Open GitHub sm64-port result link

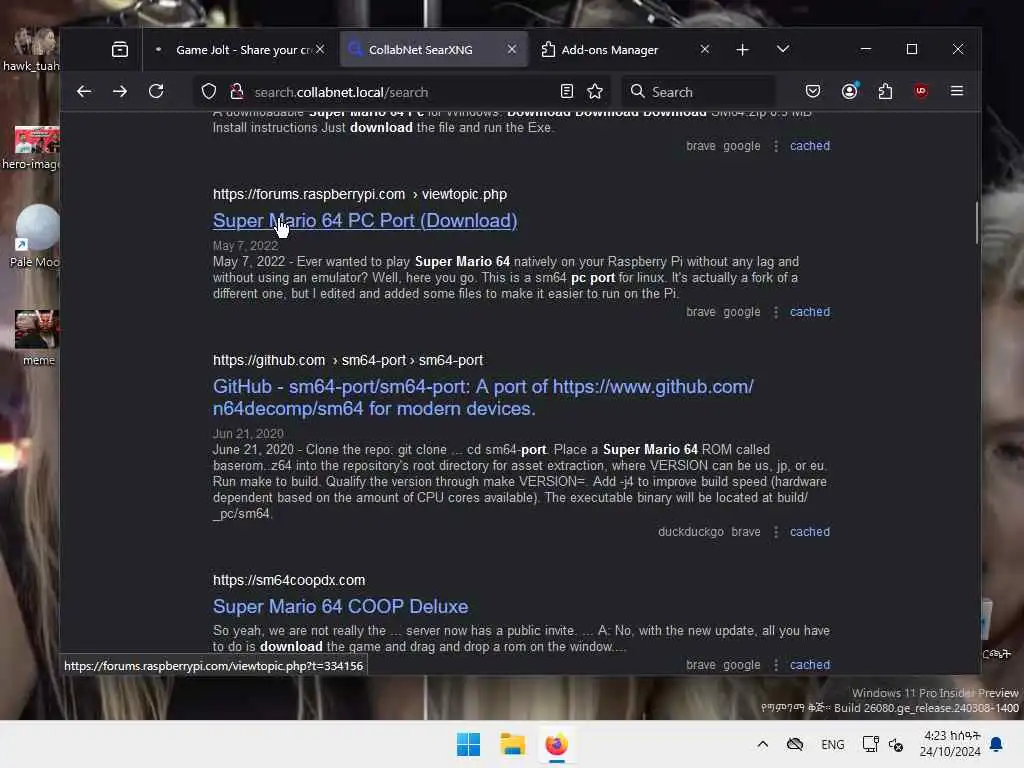pos(483,398)
